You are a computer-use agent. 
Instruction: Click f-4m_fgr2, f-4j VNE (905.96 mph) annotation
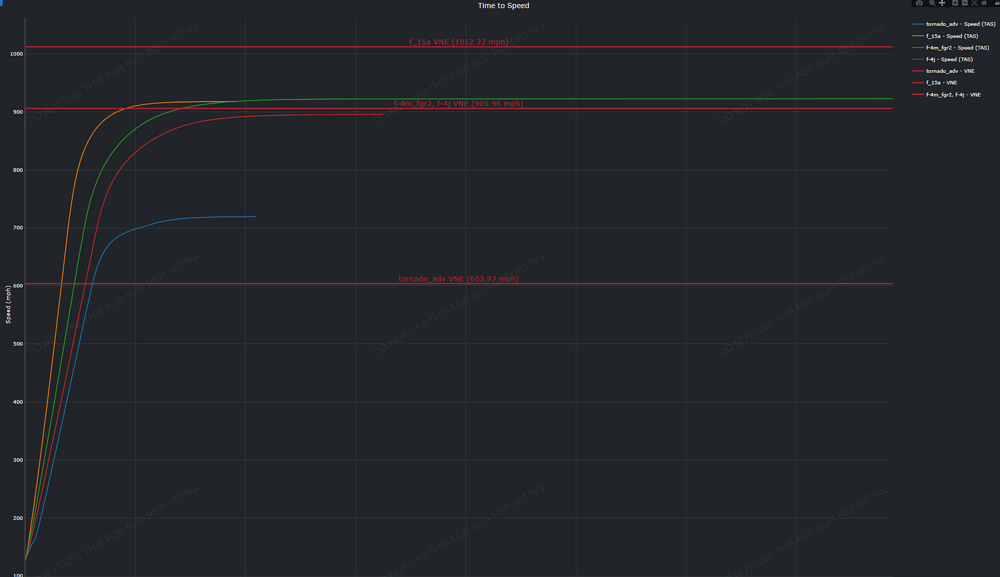[x=458, y=104]
